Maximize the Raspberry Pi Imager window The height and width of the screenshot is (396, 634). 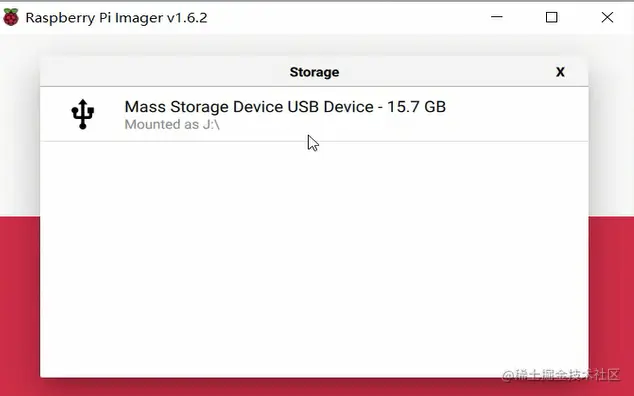[552, 17]
